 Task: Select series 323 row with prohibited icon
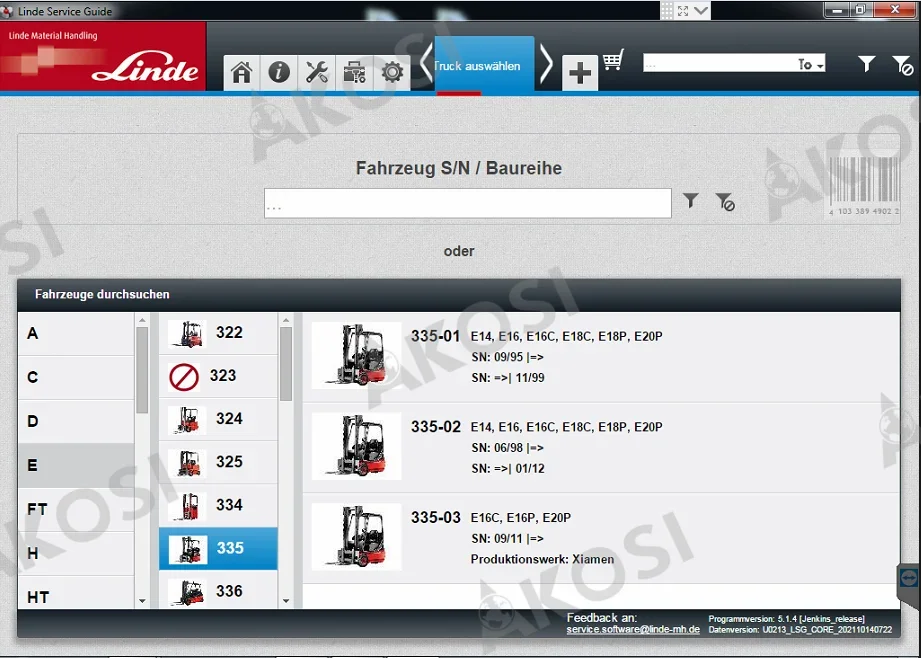[x=218, y=376]
